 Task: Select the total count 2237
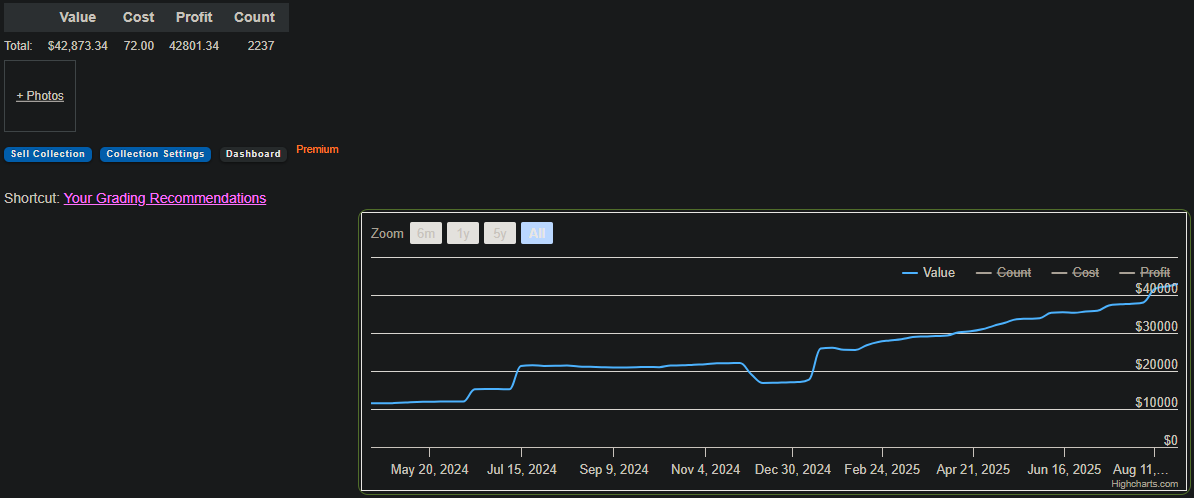pyautogui.click(x=261, y=46)
